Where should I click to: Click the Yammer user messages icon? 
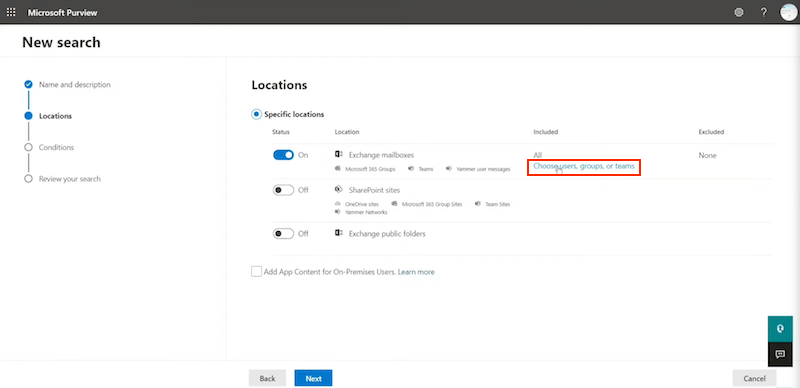click(x=448, y=168)
